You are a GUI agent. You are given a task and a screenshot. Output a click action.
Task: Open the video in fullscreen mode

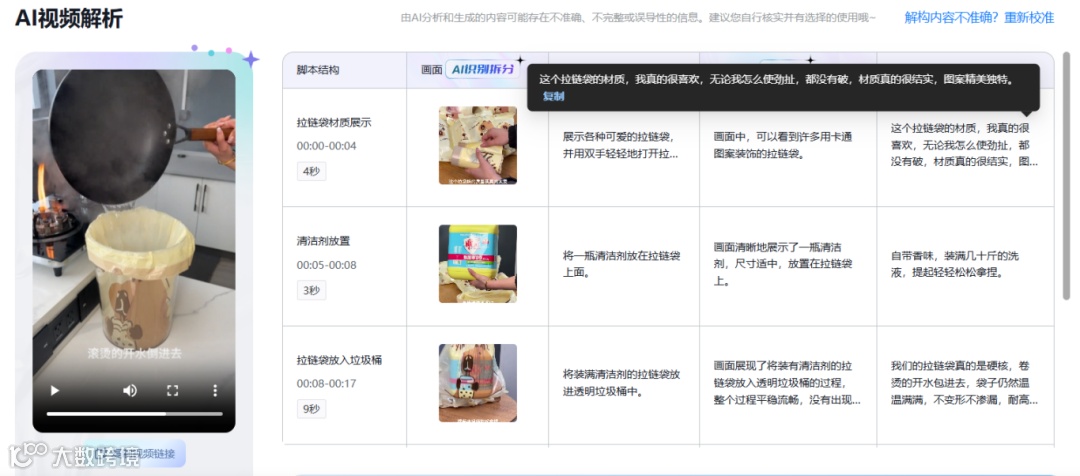pyautogui.click(x=173, y=391)
